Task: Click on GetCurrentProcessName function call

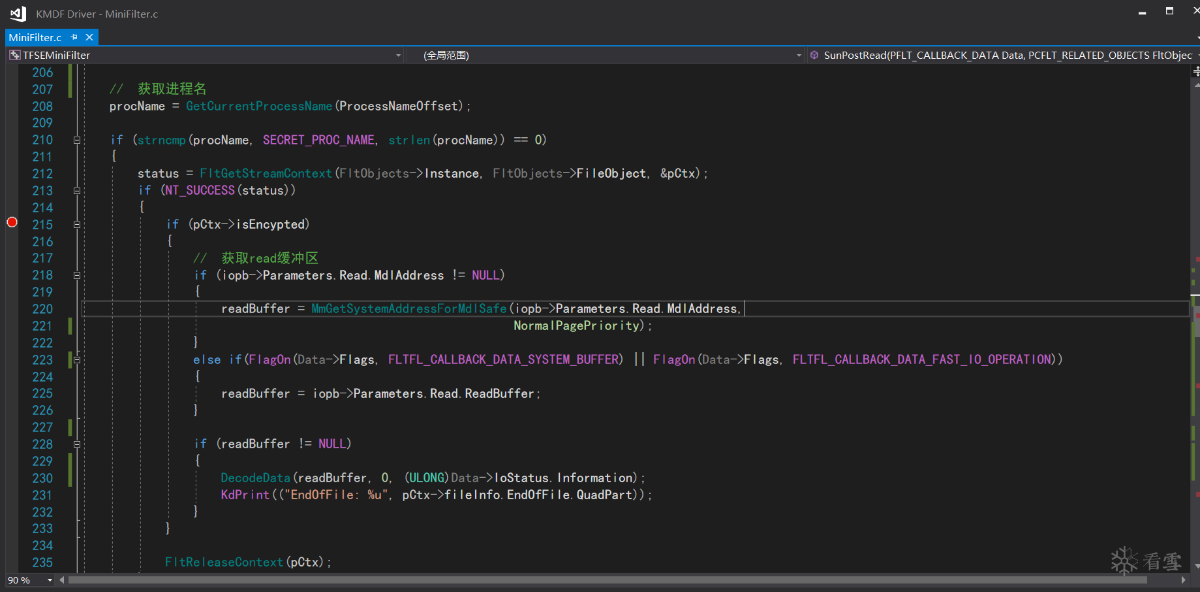Action: [x=259, y=106]
